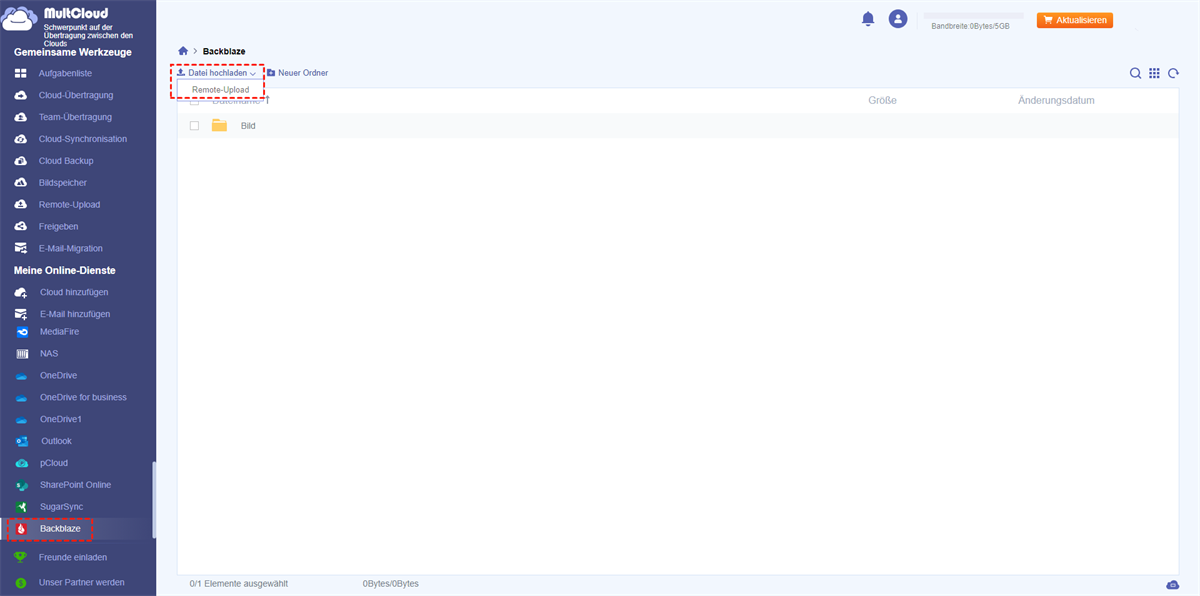This screenshot has height=596, width=1200.
Task: Click the Aktualisieren upgrade button
Action: [x=1075, y=20]
